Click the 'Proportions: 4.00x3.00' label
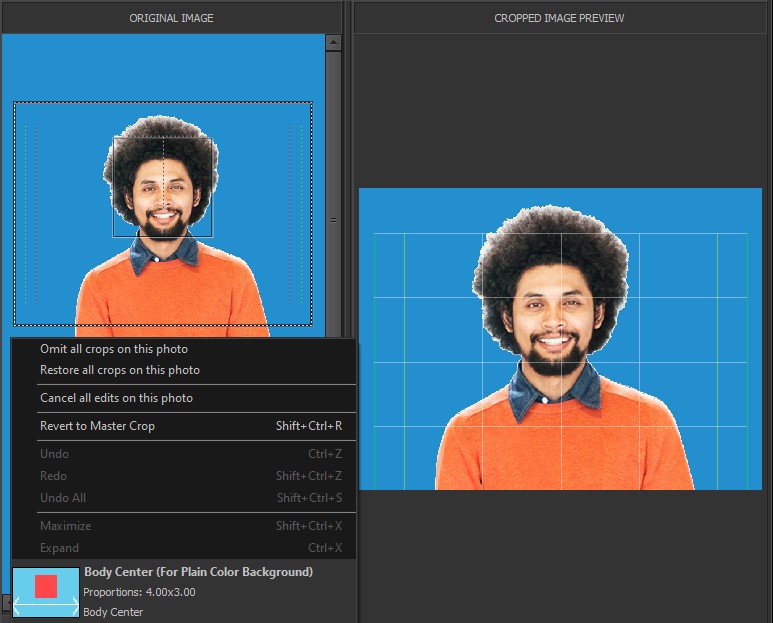 (x=139, y=592)
